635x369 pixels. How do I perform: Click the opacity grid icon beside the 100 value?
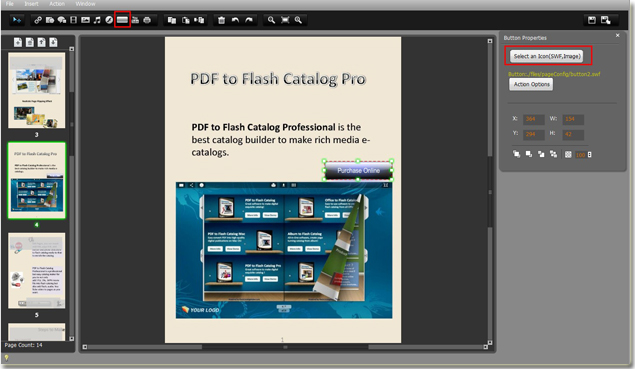point(568,154)
